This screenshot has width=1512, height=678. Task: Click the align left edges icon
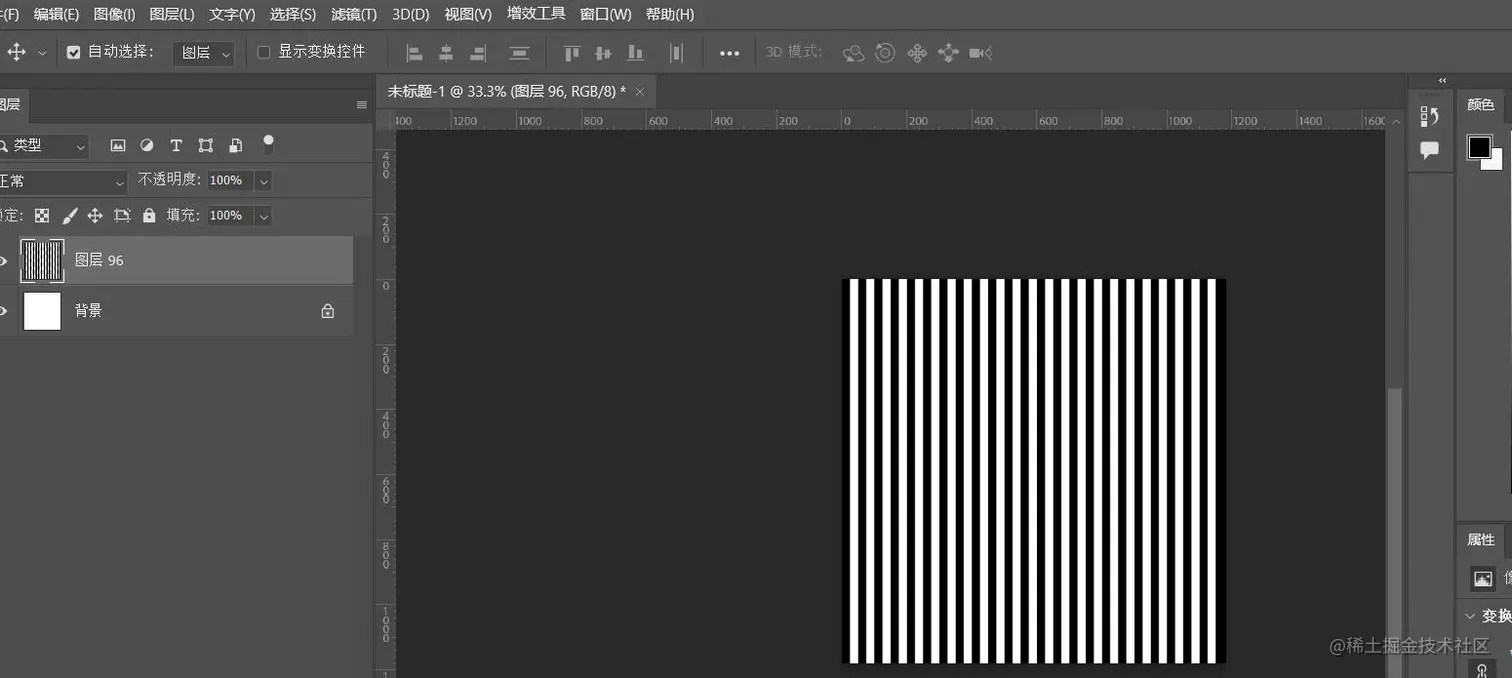click(x=414, y=52)
